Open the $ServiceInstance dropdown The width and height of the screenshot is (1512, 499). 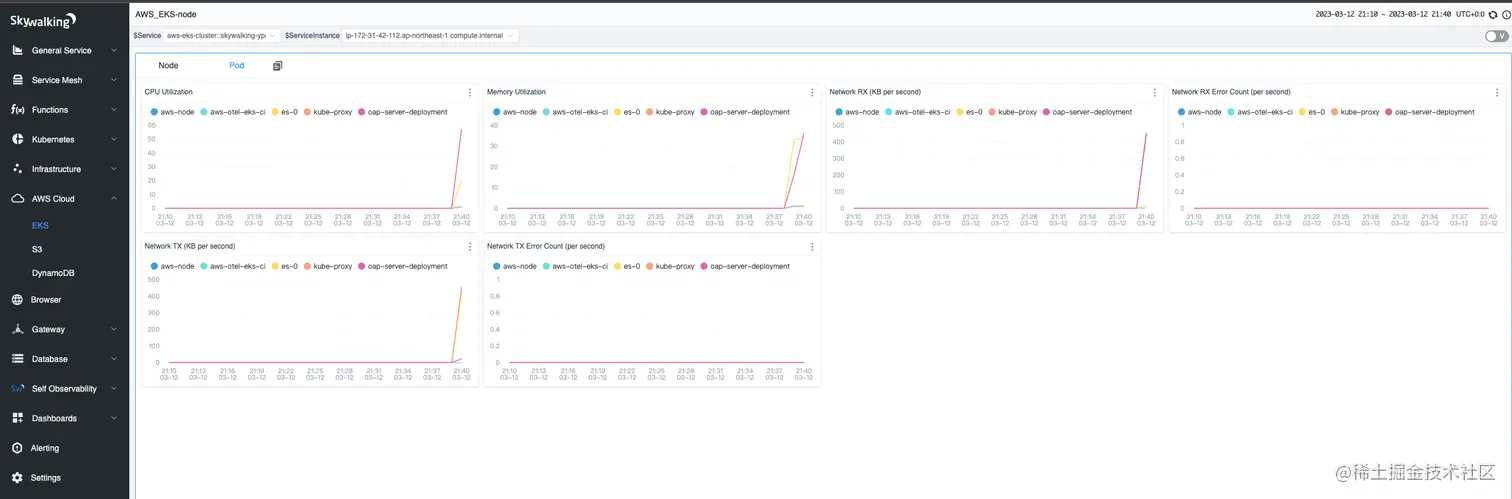click(430, 36)
